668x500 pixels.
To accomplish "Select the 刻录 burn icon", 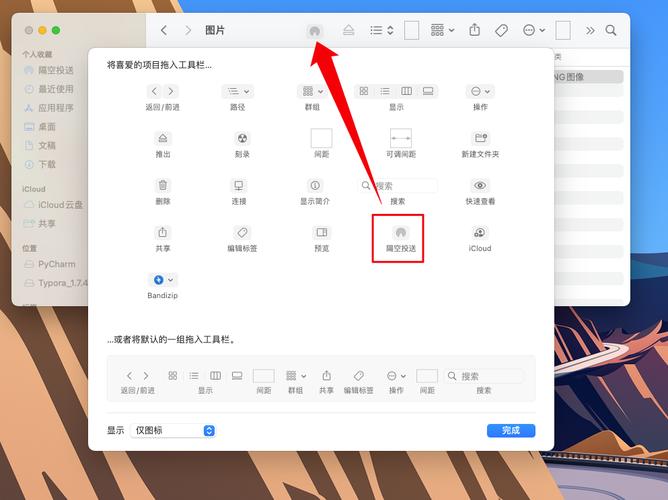I will click(x=240, y=138).
